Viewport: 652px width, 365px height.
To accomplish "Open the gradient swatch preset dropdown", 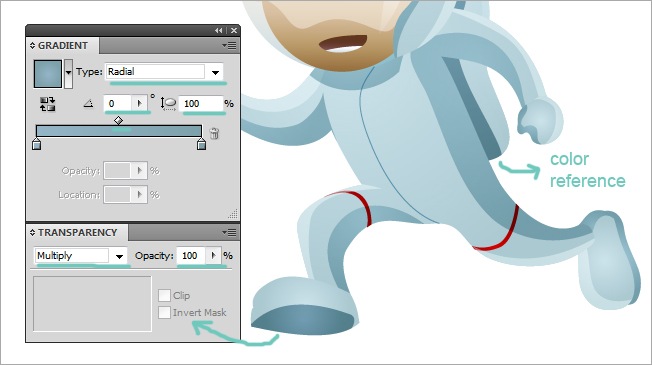I will tap(68, 73).
